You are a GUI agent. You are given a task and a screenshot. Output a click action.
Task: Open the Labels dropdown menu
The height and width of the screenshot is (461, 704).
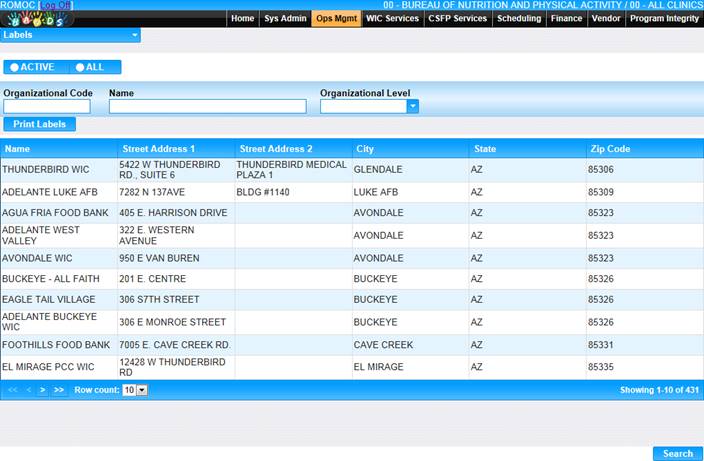135,35
